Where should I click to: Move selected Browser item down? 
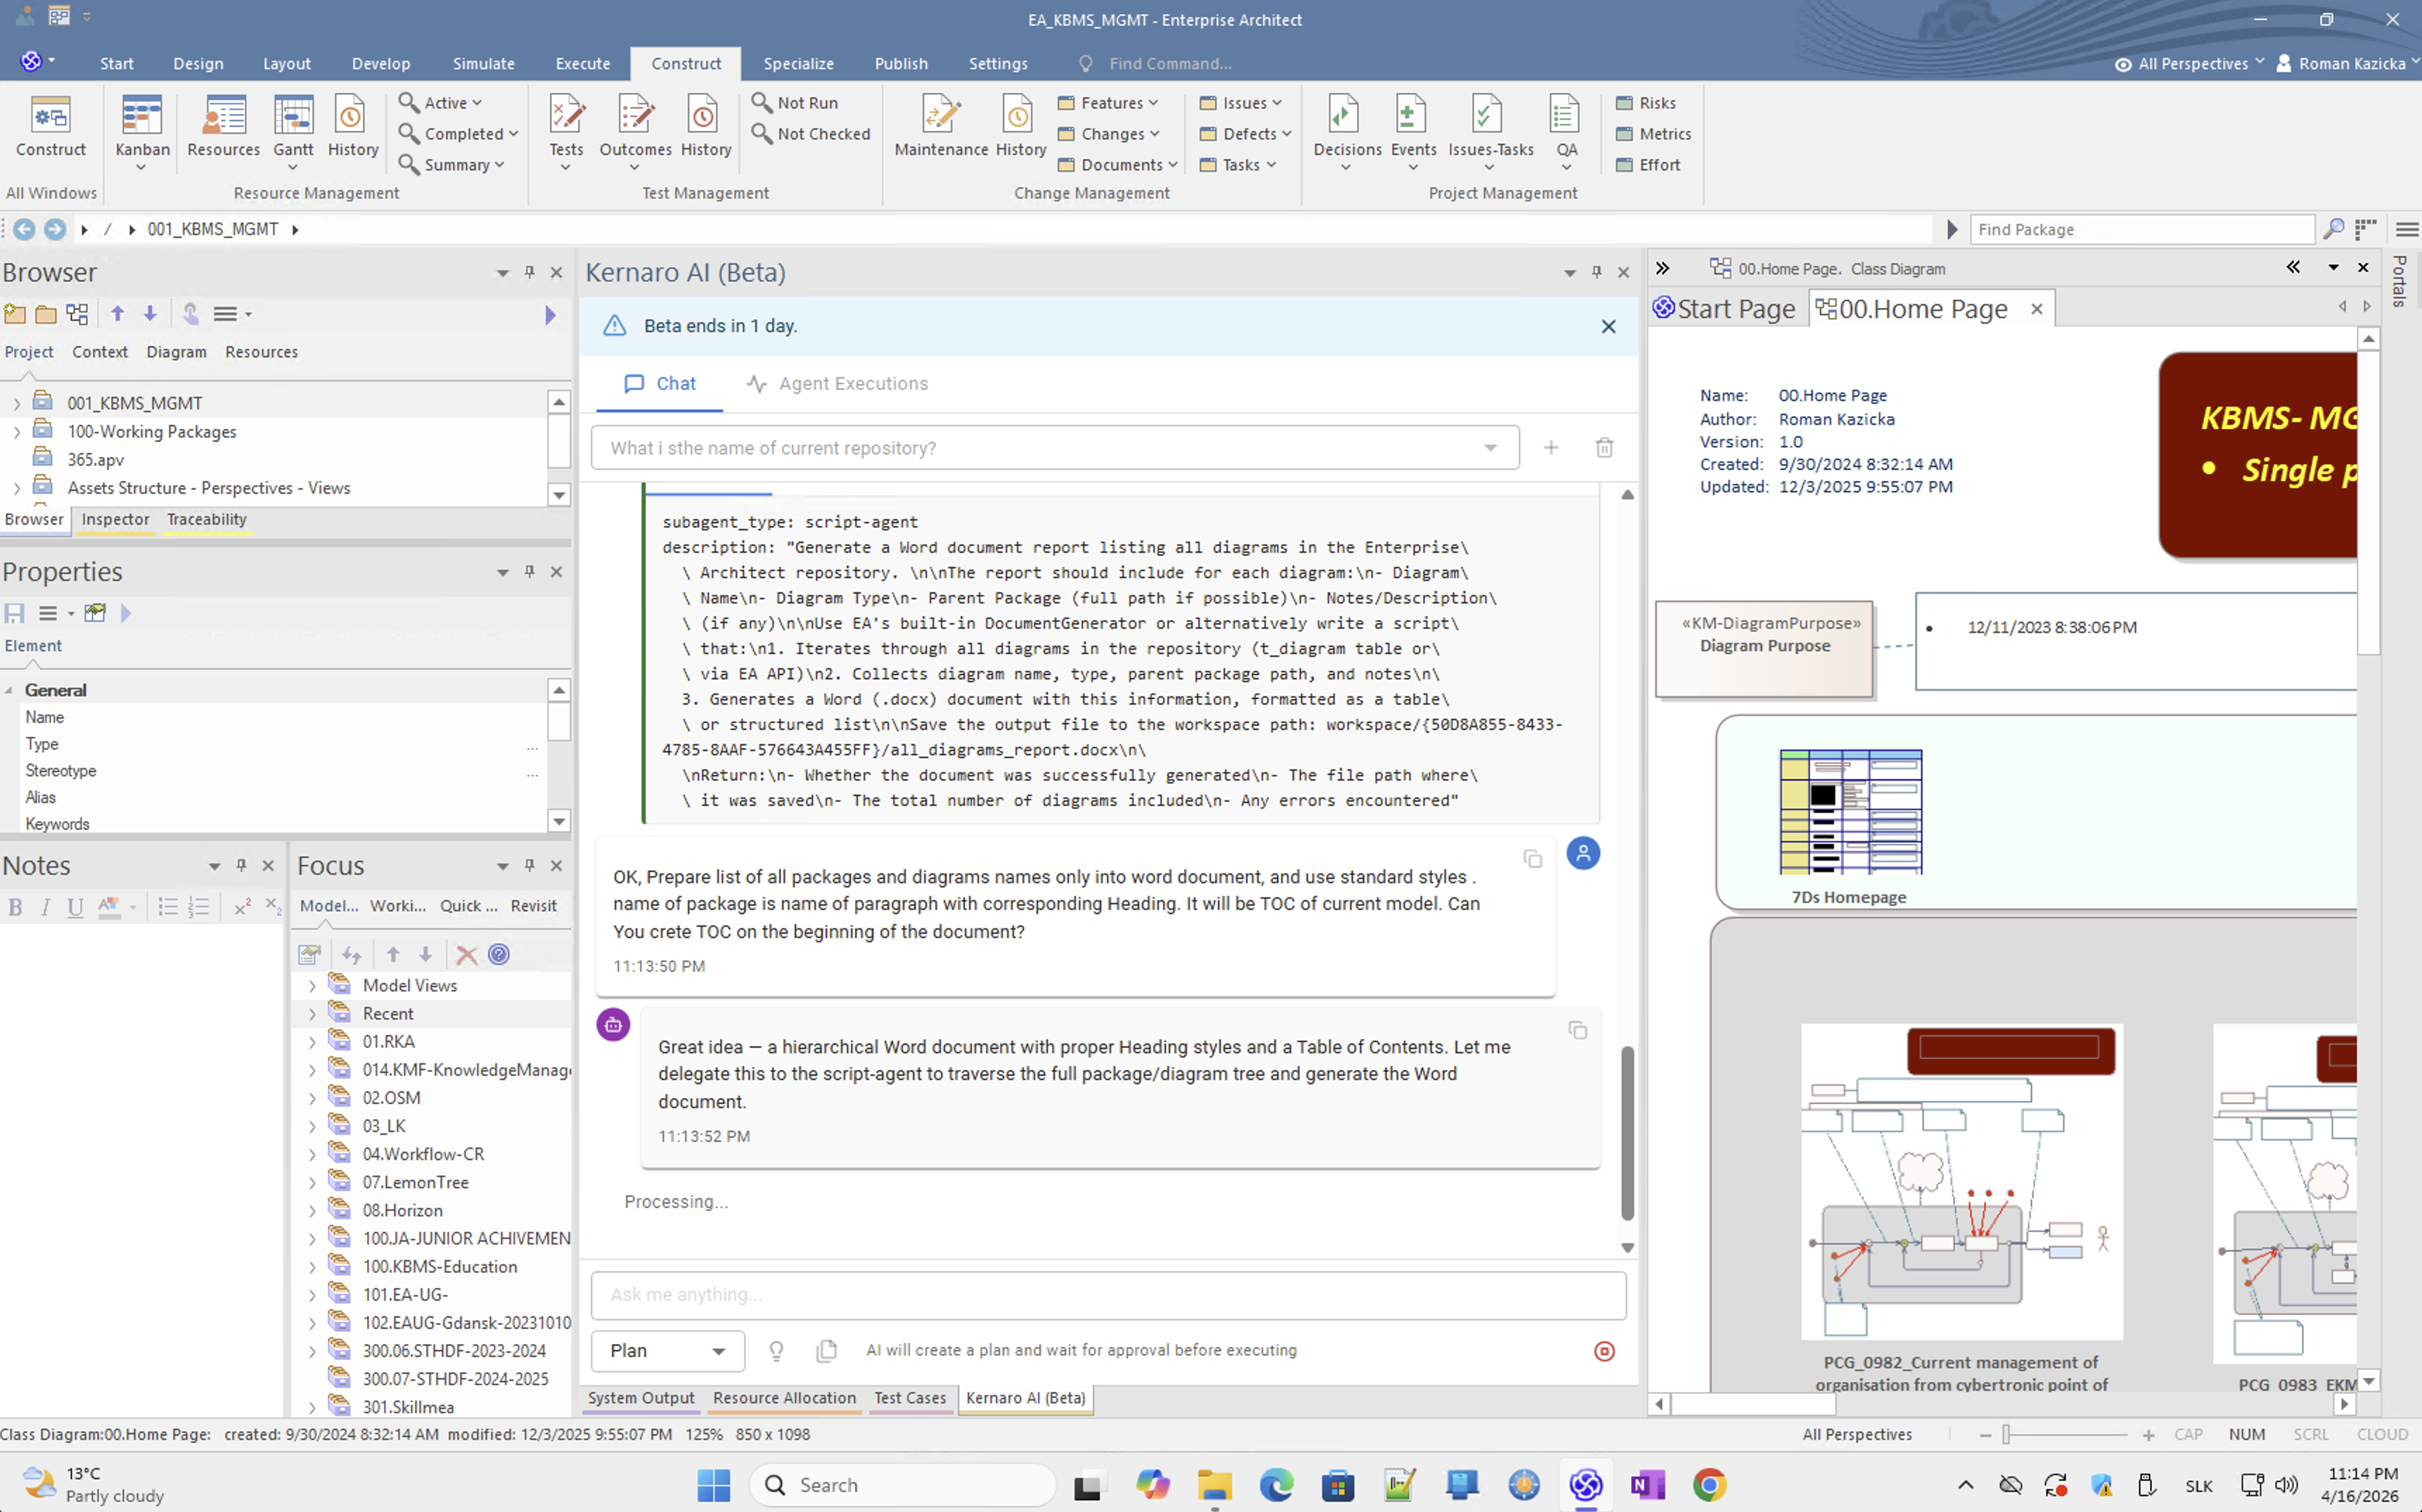[x=150, y=314]
